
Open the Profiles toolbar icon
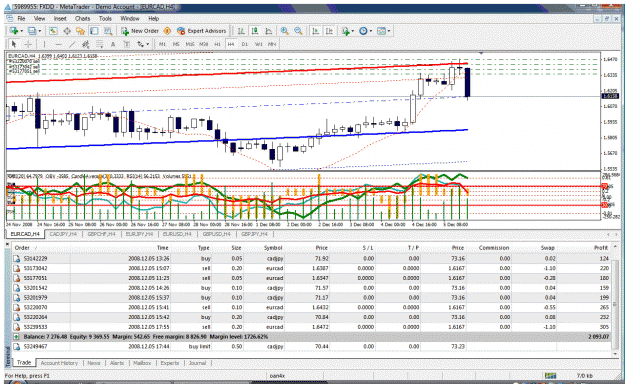[x=32, y=31]
